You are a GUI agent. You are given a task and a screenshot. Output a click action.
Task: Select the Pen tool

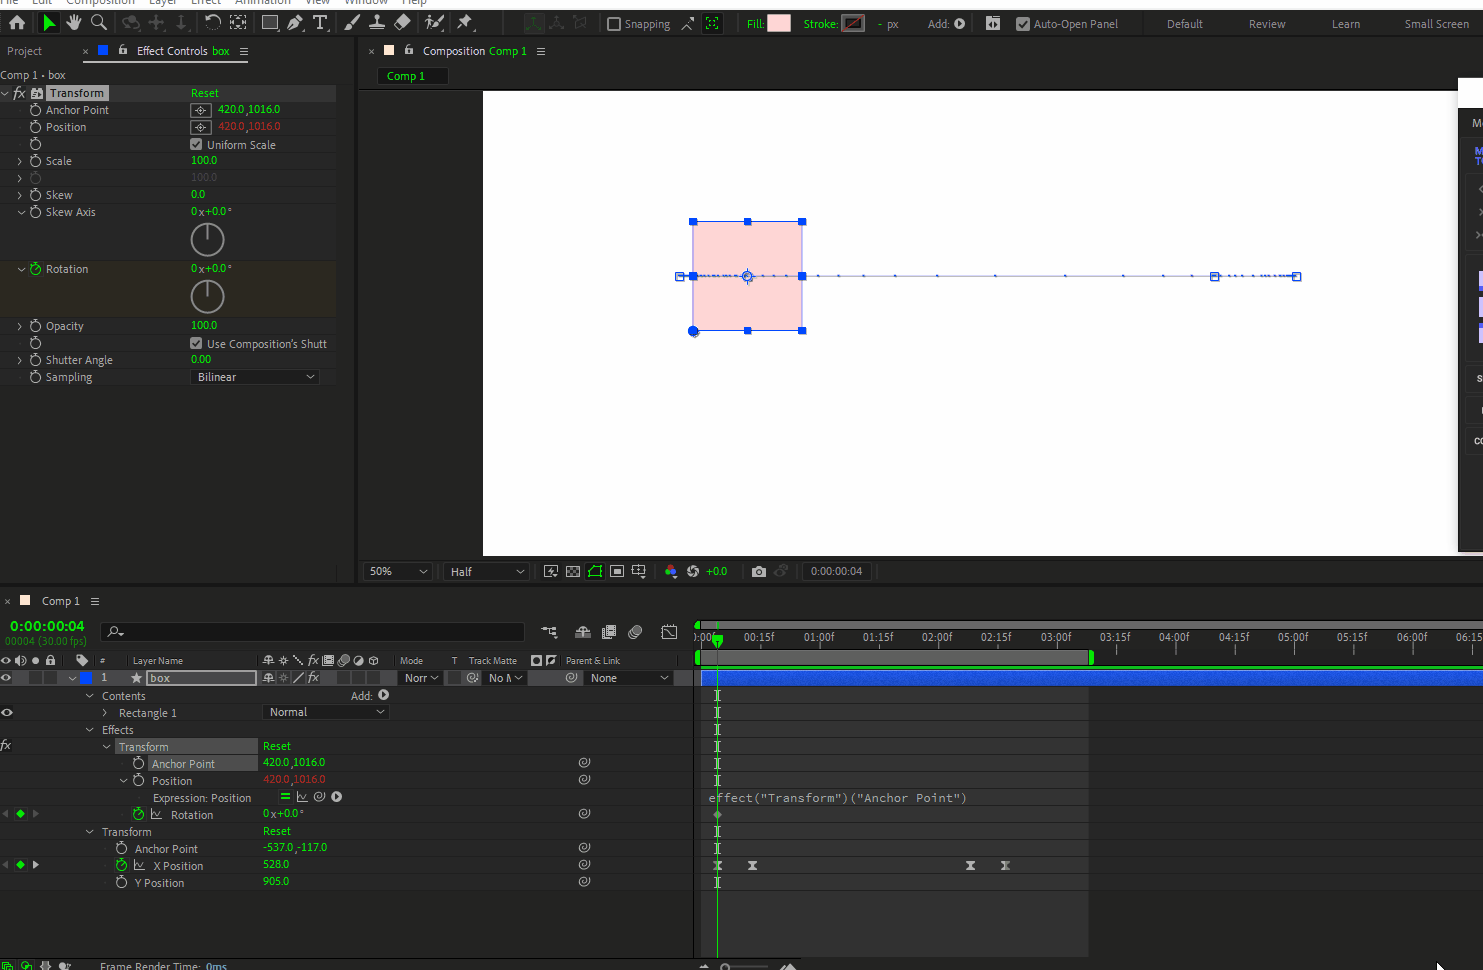pos(295,22)
